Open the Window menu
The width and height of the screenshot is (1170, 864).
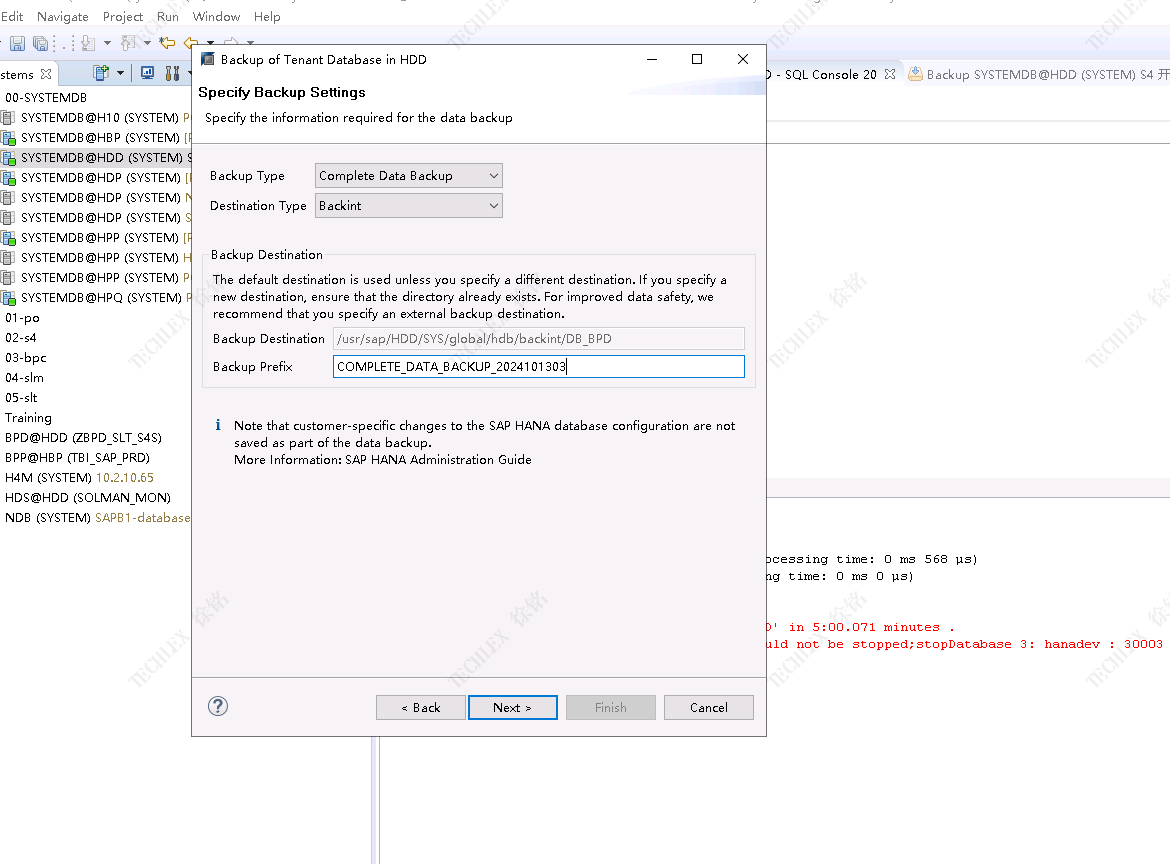216,17
